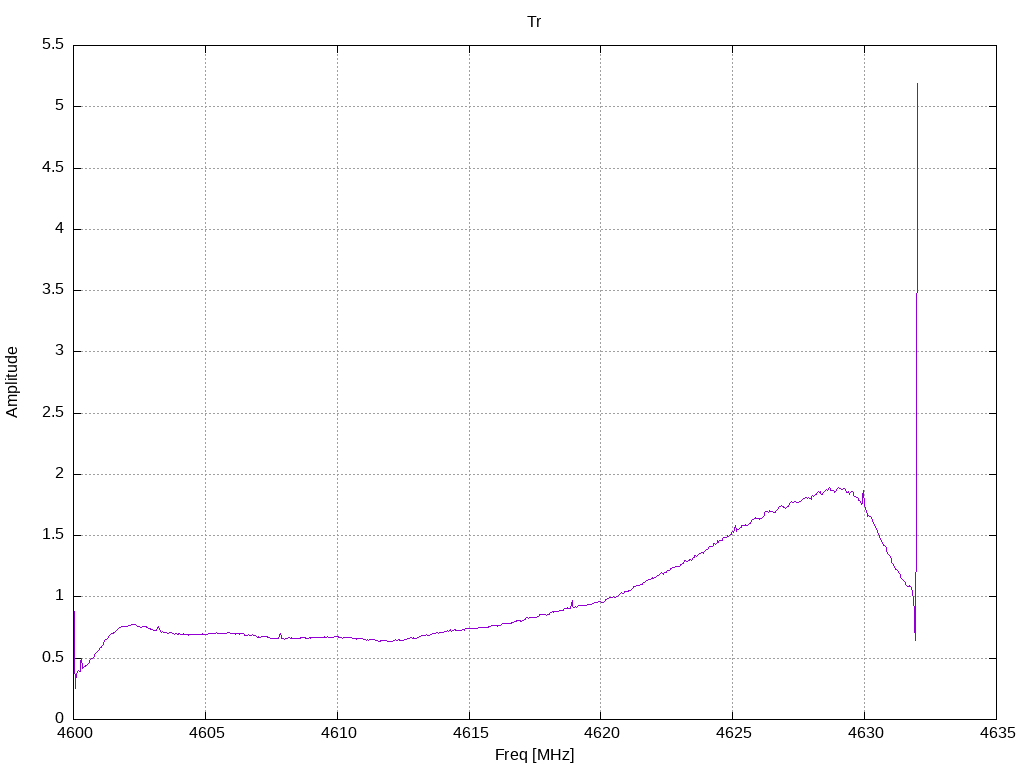Click the y-axis tick label 0.5

click(x=53, y=658)
